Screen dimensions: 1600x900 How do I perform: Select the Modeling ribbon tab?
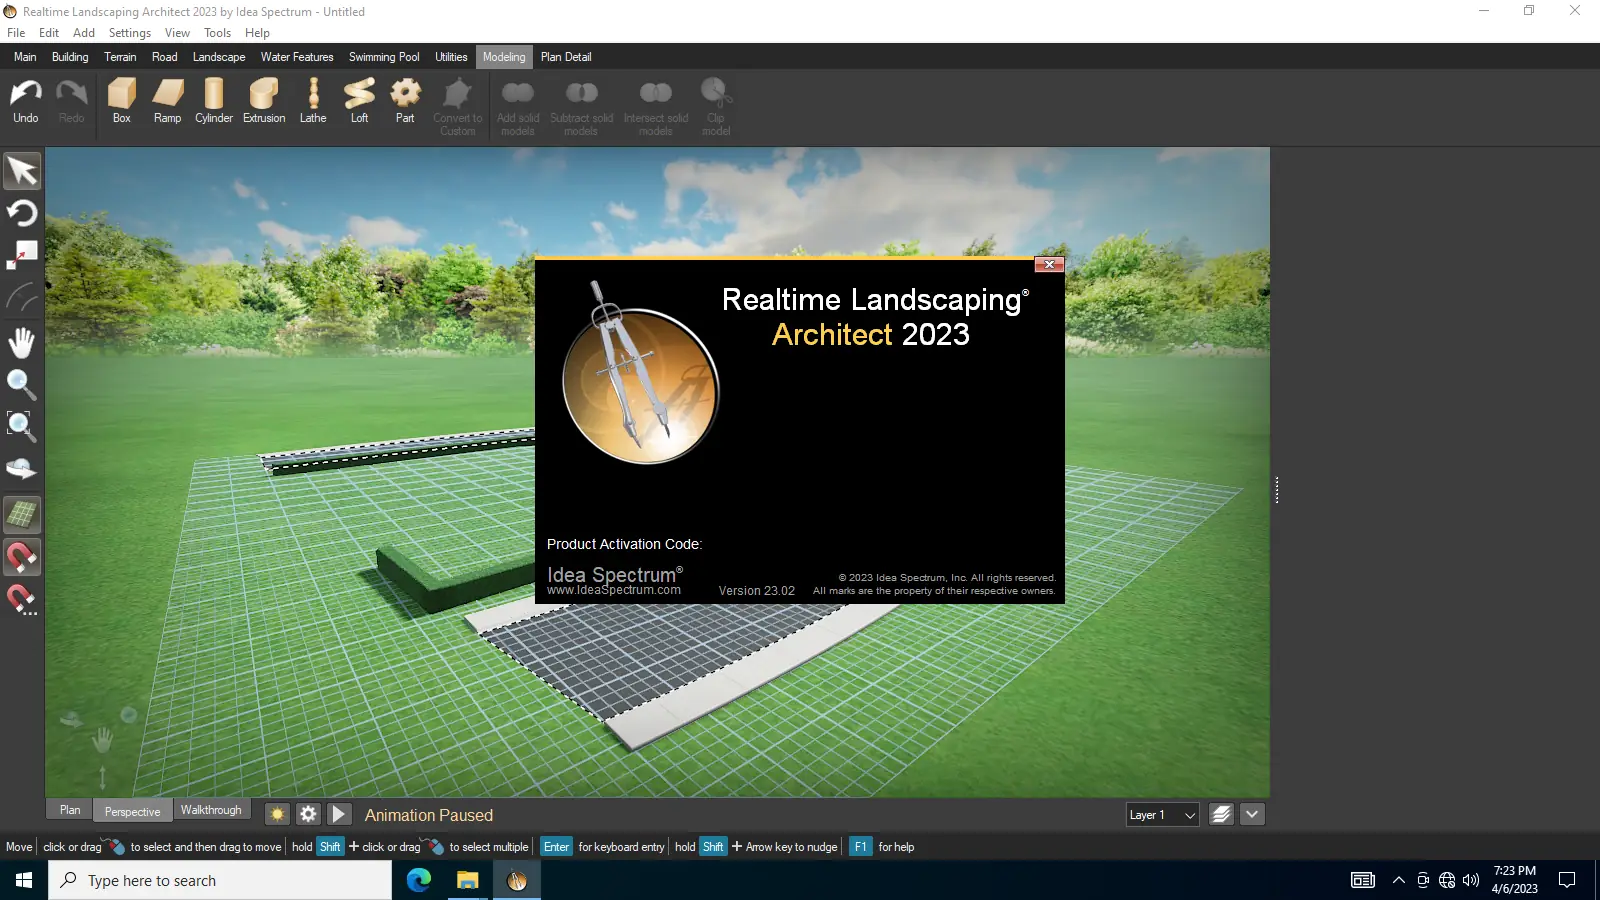[504, 57]
